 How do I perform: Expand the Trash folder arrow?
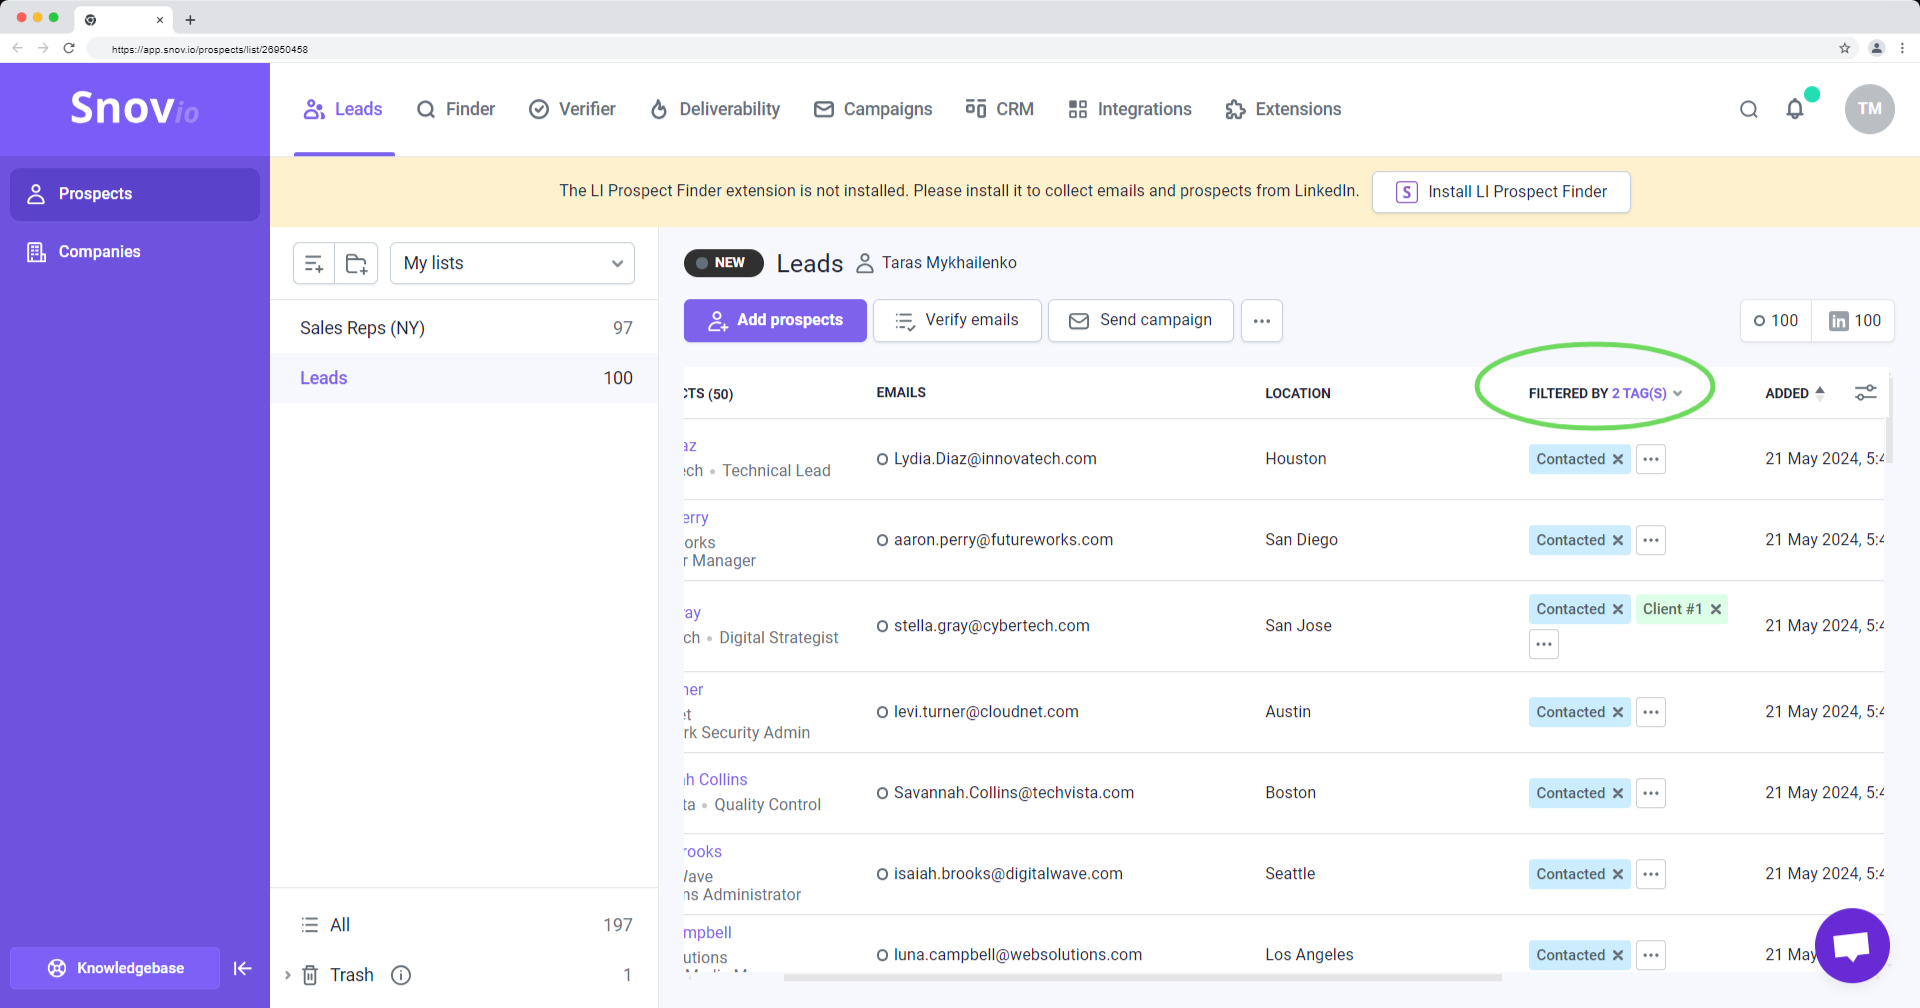pyautogui.click(x=288, y=975)
